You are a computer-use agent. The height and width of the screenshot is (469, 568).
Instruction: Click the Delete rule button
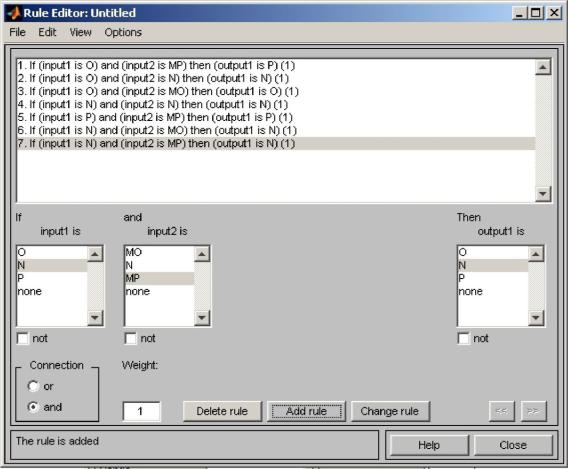(x=222, y=411)
